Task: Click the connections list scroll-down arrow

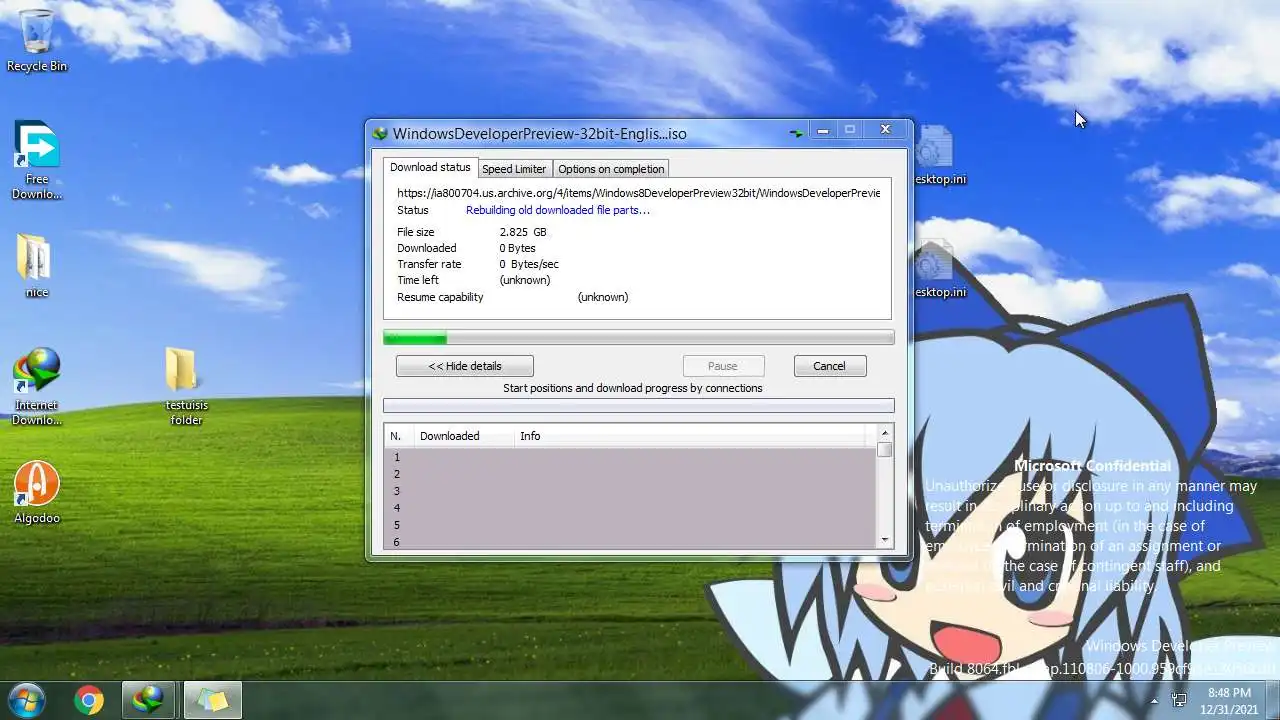Action: click(x=884, y=540)
